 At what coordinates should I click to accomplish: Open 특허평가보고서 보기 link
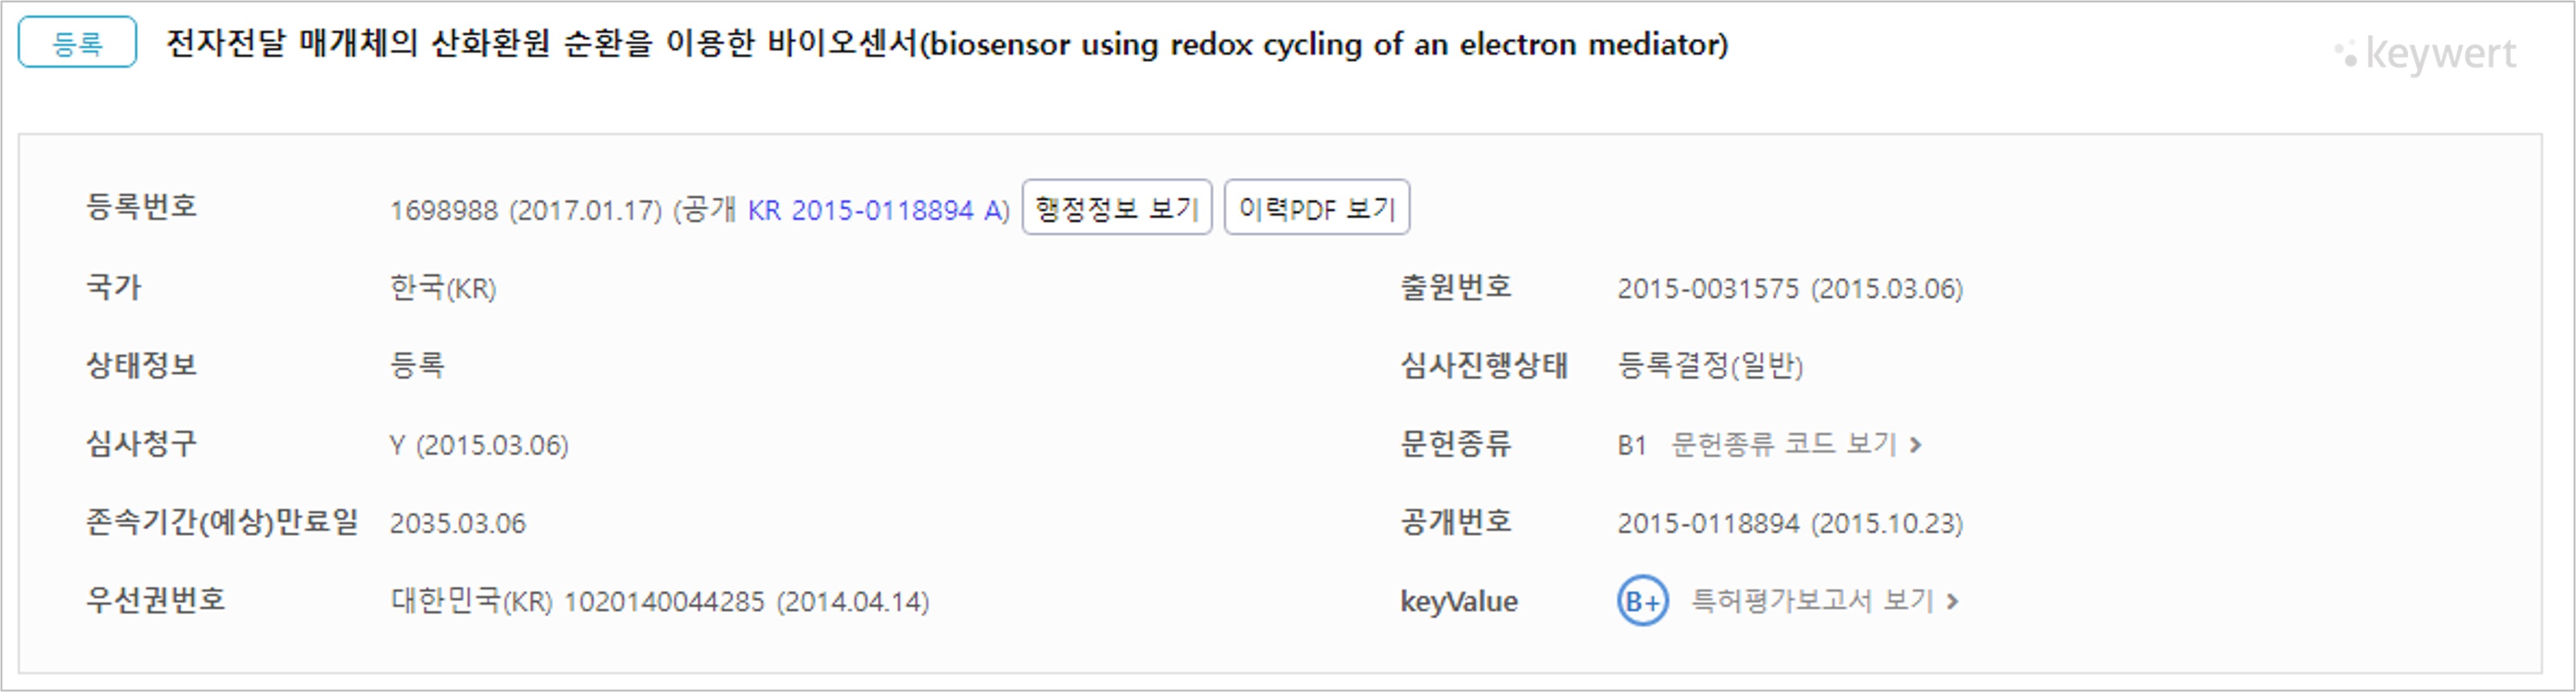pyautogui.click(x=1812, y=601)
